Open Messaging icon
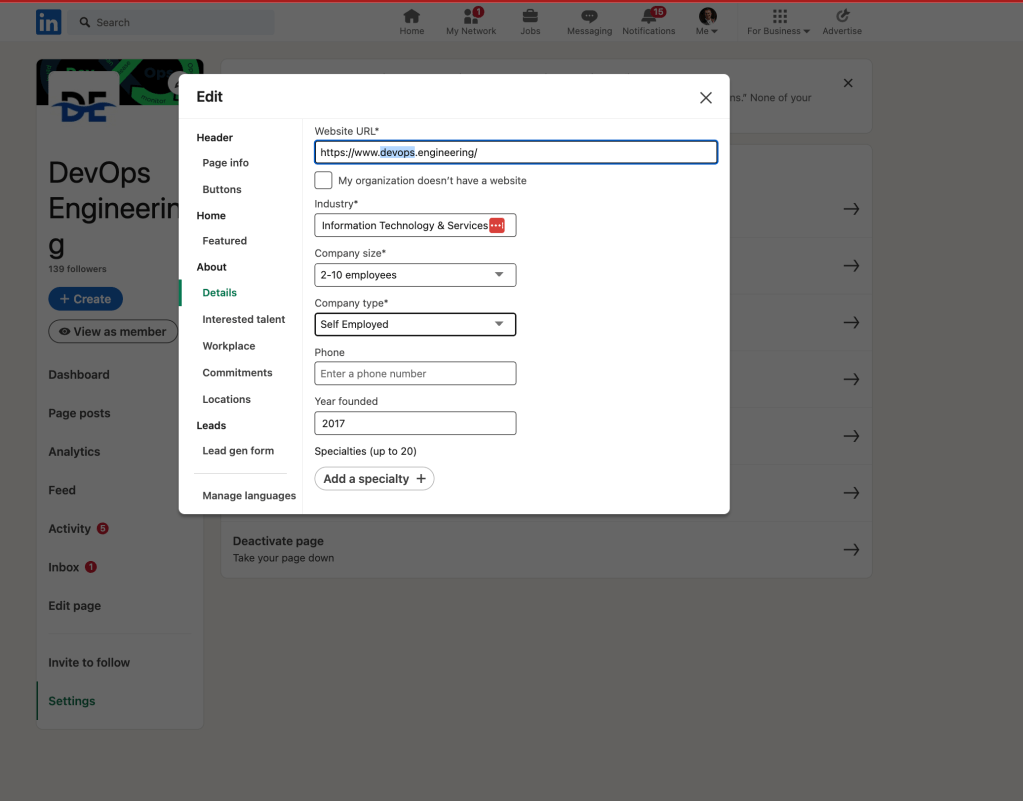Image resolution: width=1023 pixels, height=801 pixels. click(x=589, y=22)
